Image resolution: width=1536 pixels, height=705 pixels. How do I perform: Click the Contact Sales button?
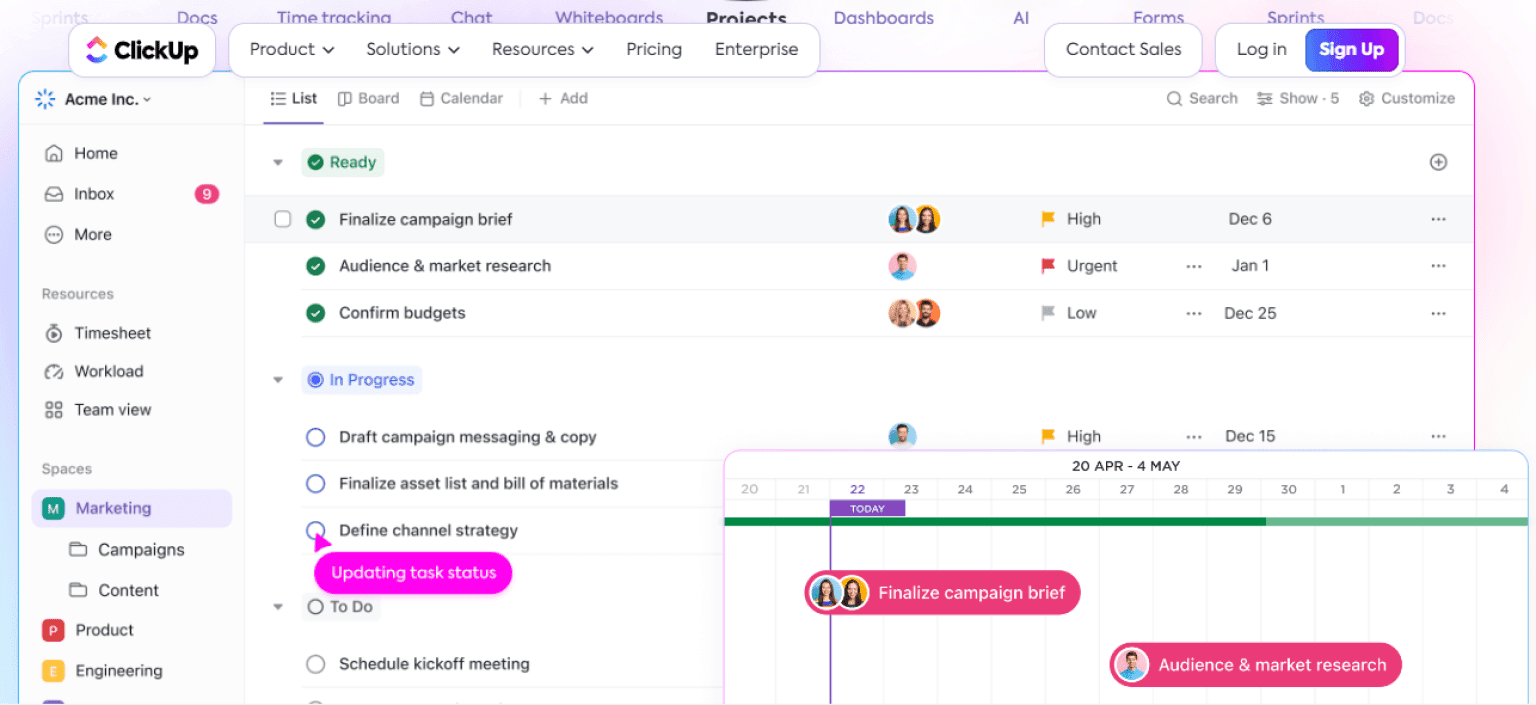pyautogui.click(x=1122, y=49)
